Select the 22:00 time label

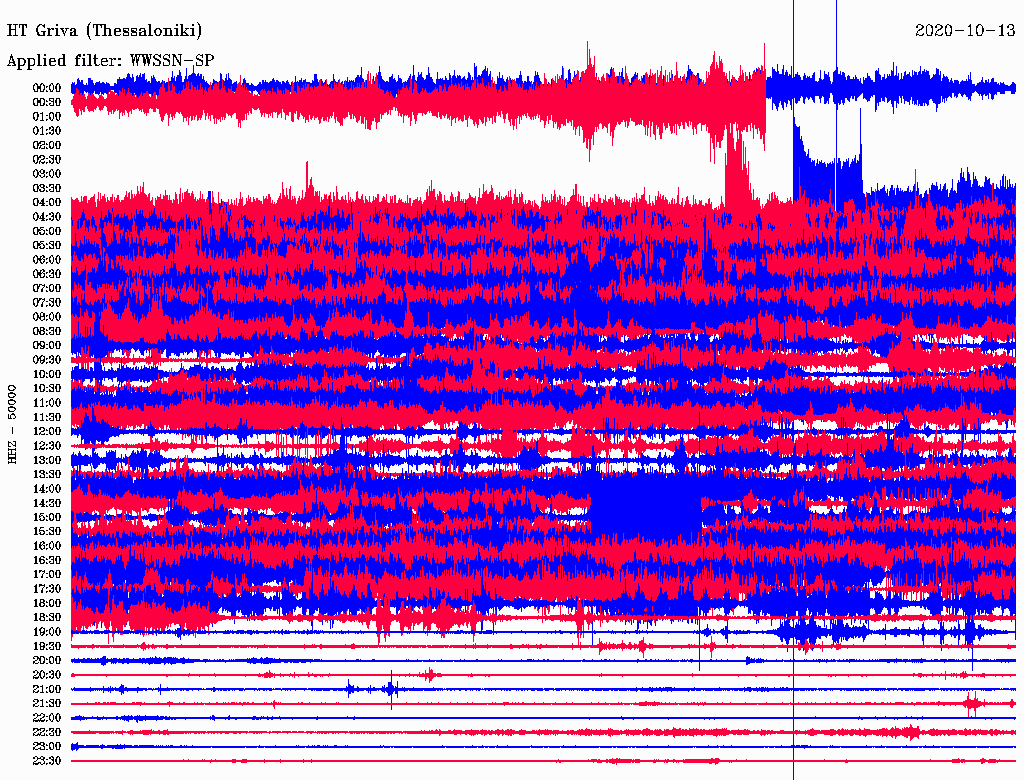coord(47,718)
